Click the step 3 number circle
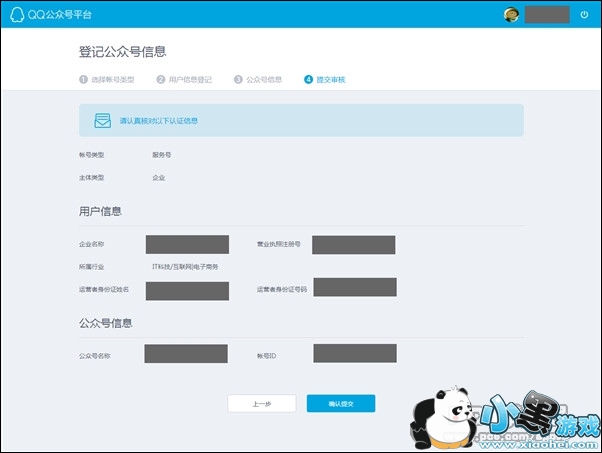602x453 pixels. [238, 79]
